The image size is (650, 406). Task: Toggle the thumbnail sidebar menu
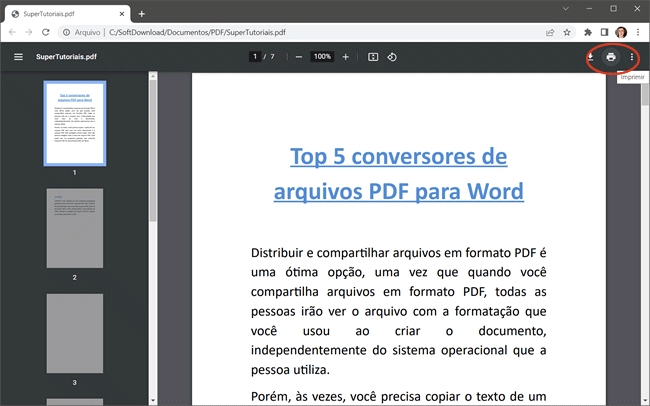click(x=18, y=57)
